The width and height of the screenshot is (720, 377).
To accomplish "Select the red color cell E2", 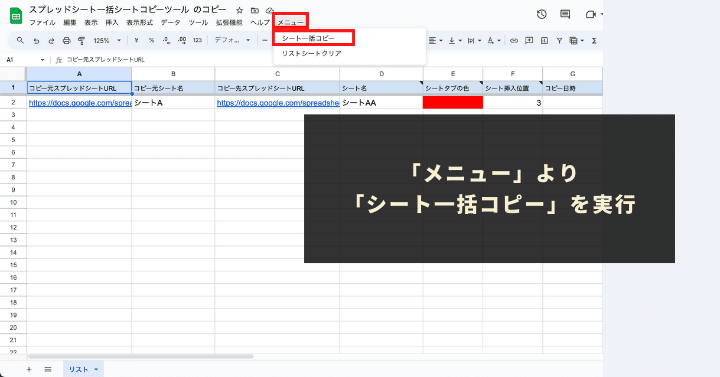I will point(453,102).
